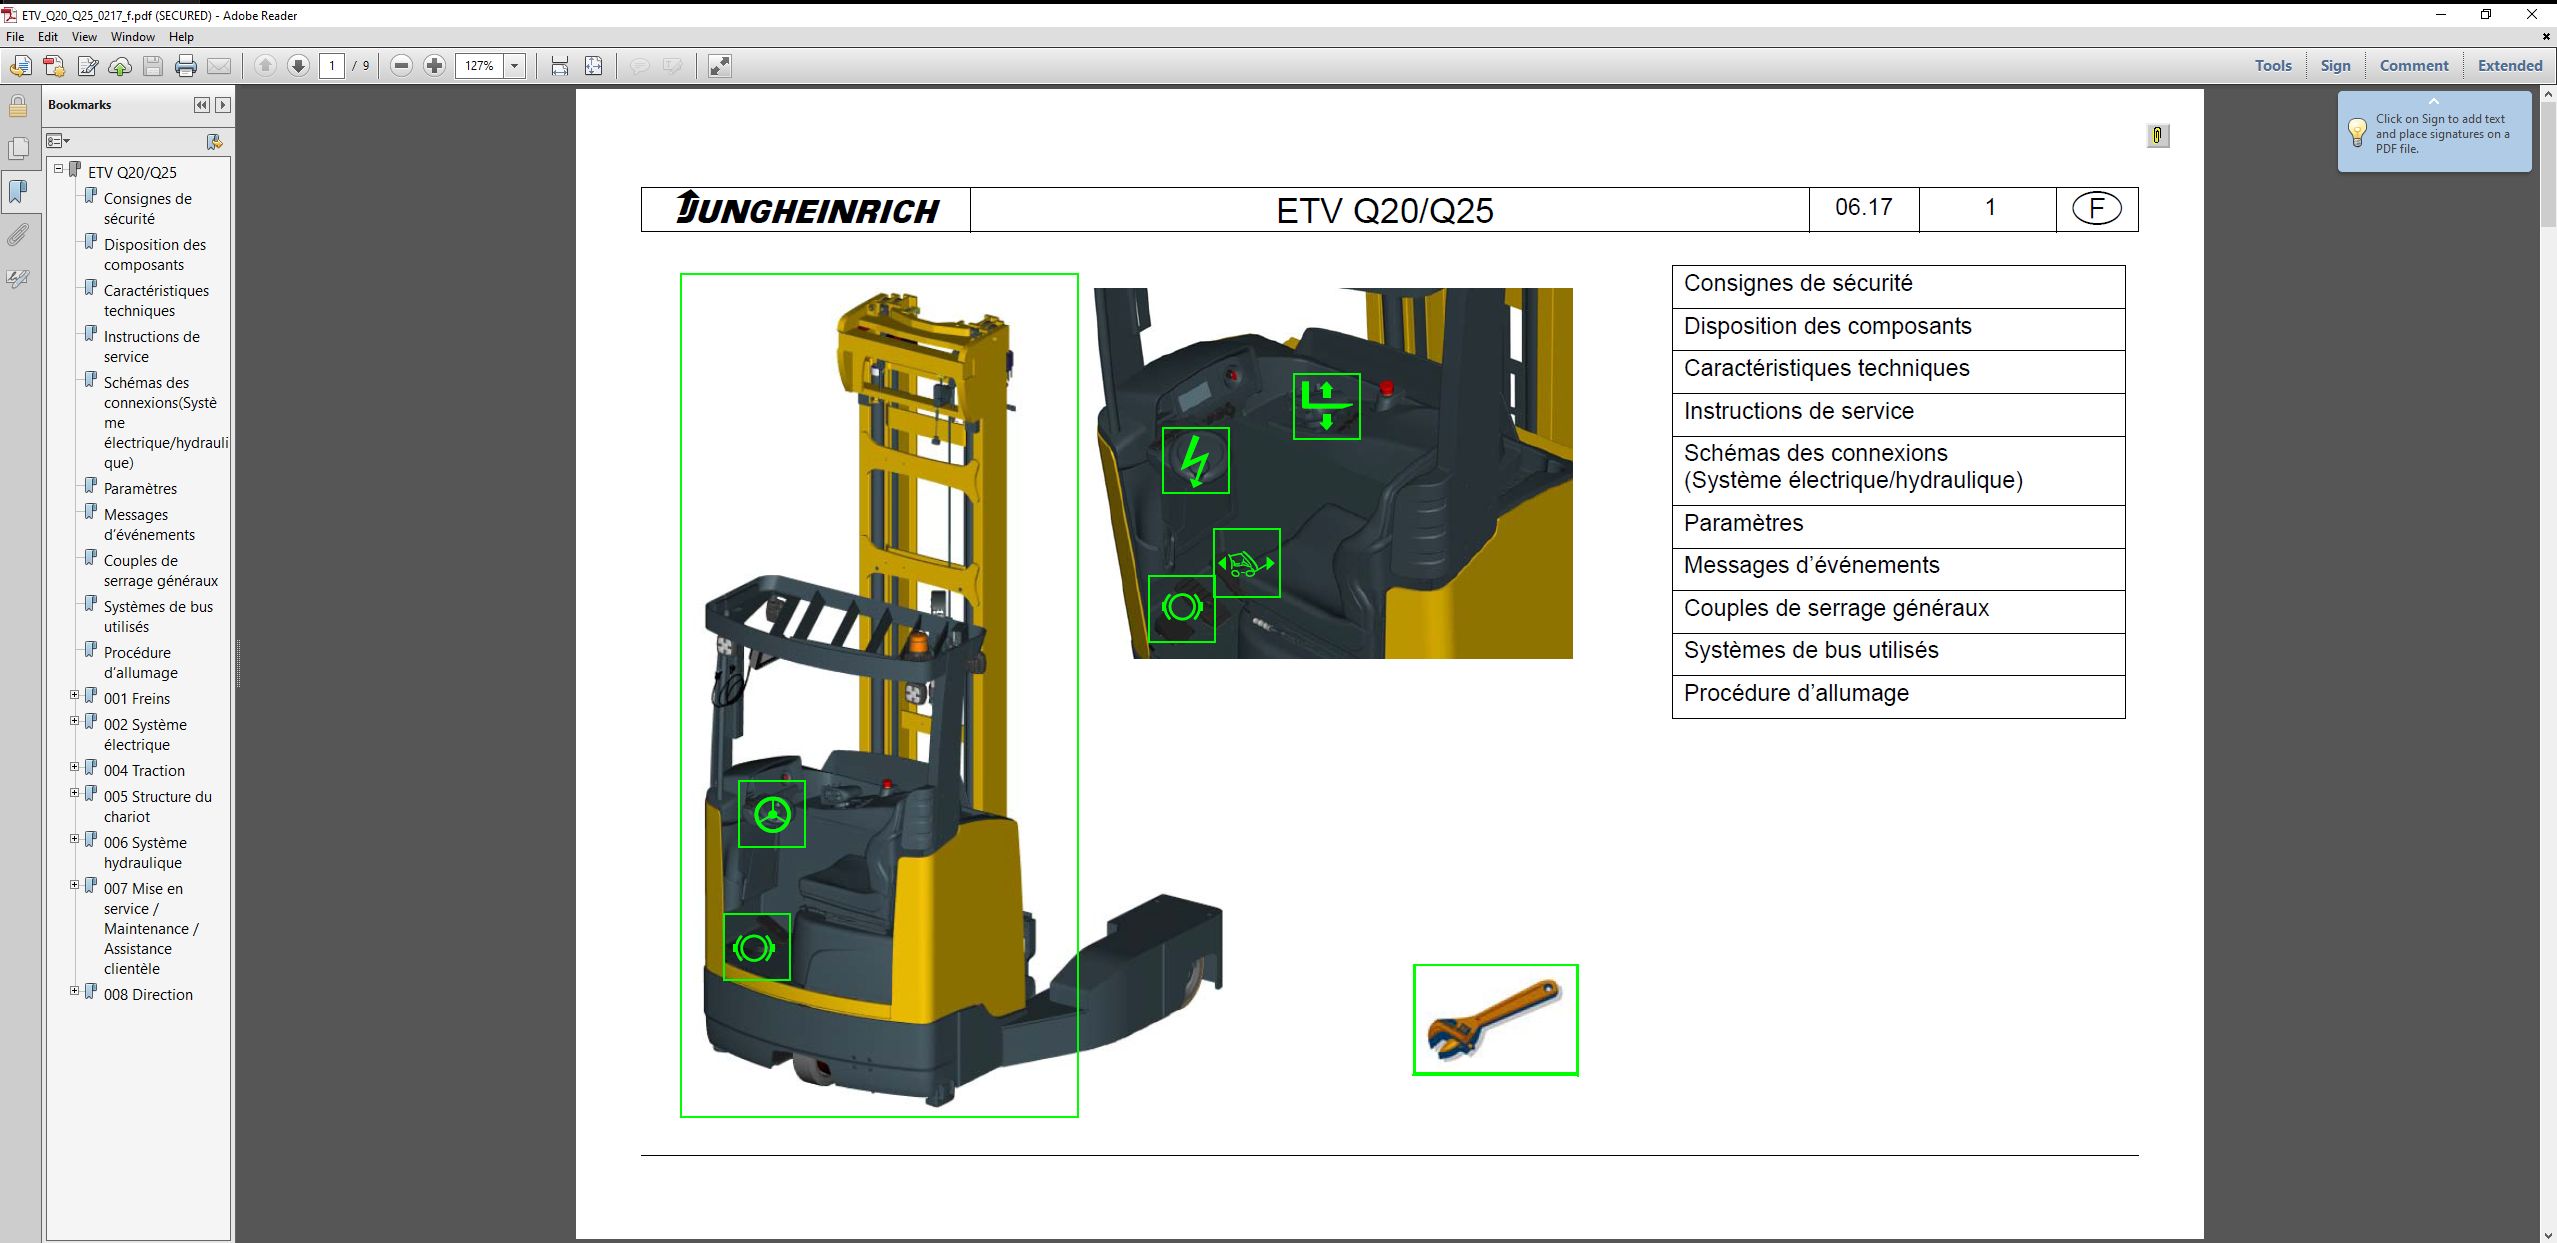Print the document via the printer icon
This screenshot has height=1243, width=2557.
(186, 66)
